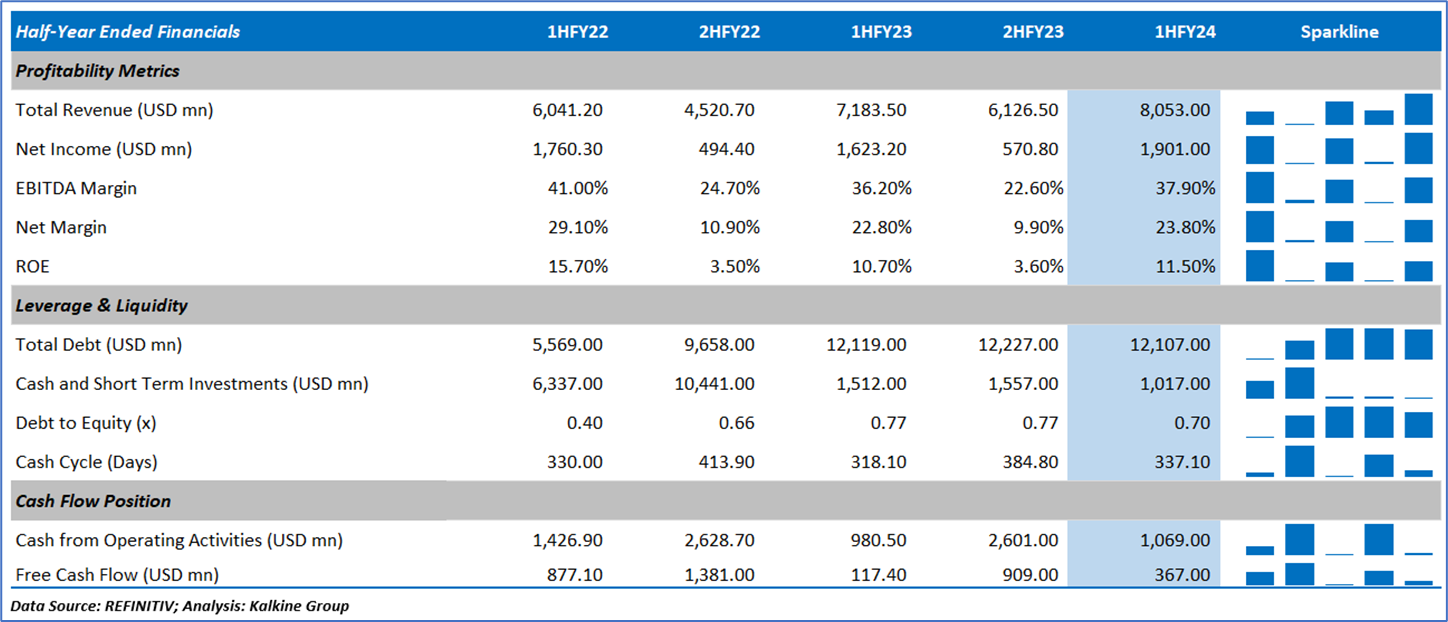1448x622 pixels.
Task: Select the Net Income sparkline chart
Action: coord(1339,149)
